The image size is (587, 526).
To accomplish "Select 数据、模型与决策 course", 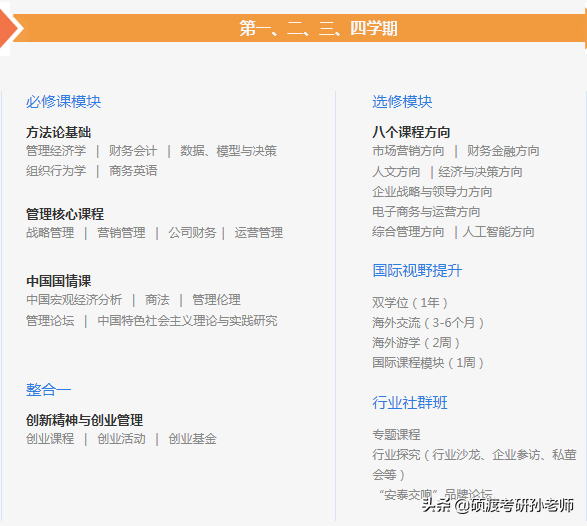I will pos(228,151).
